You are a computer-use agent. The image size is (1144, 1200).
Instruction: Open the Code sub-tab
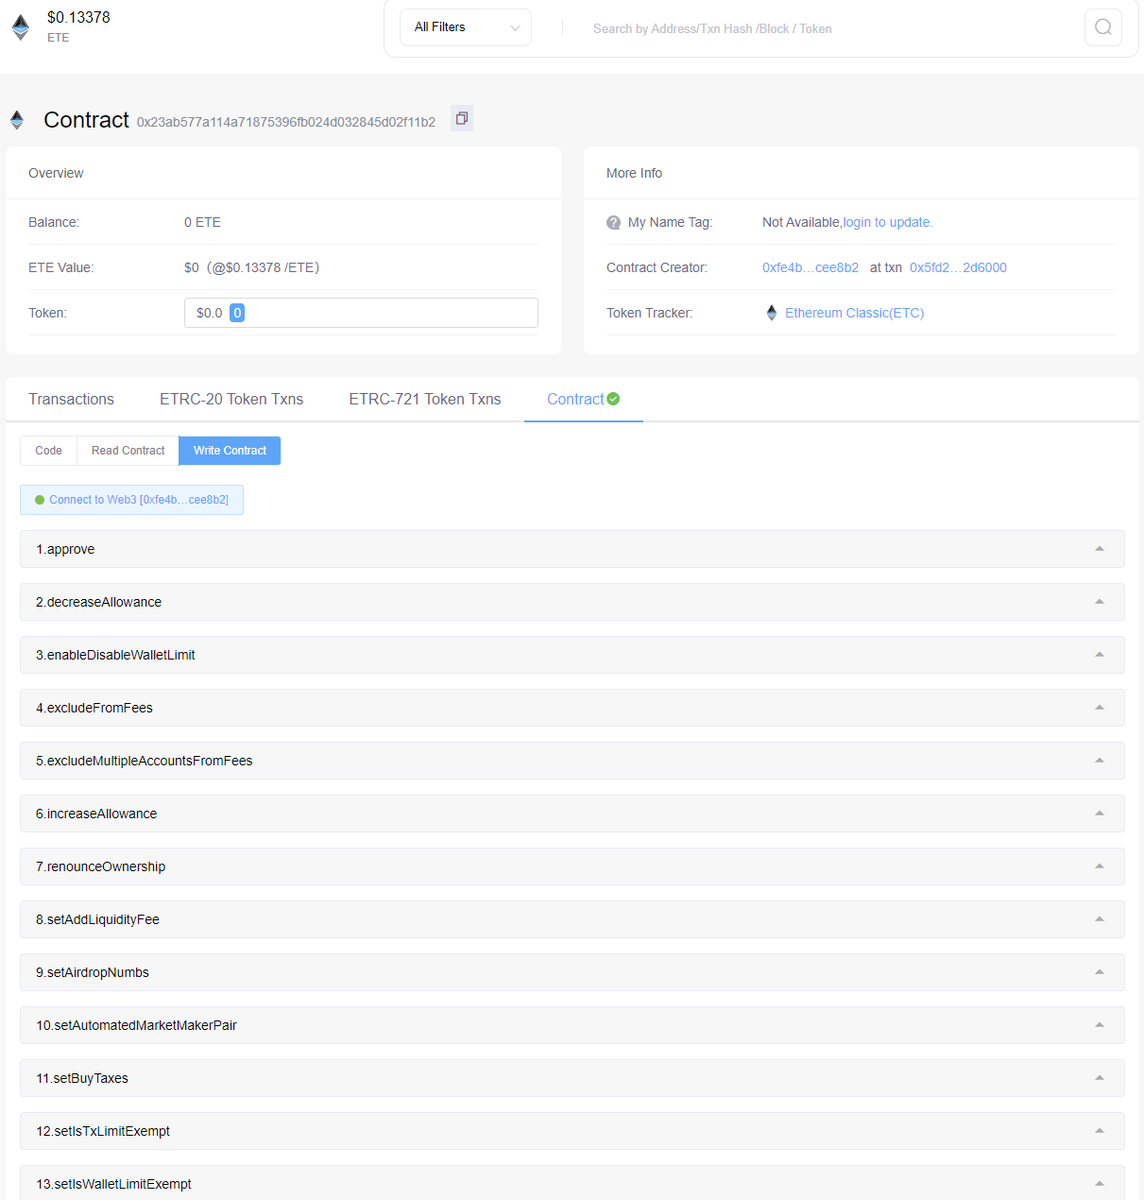(x=48, y=451)
